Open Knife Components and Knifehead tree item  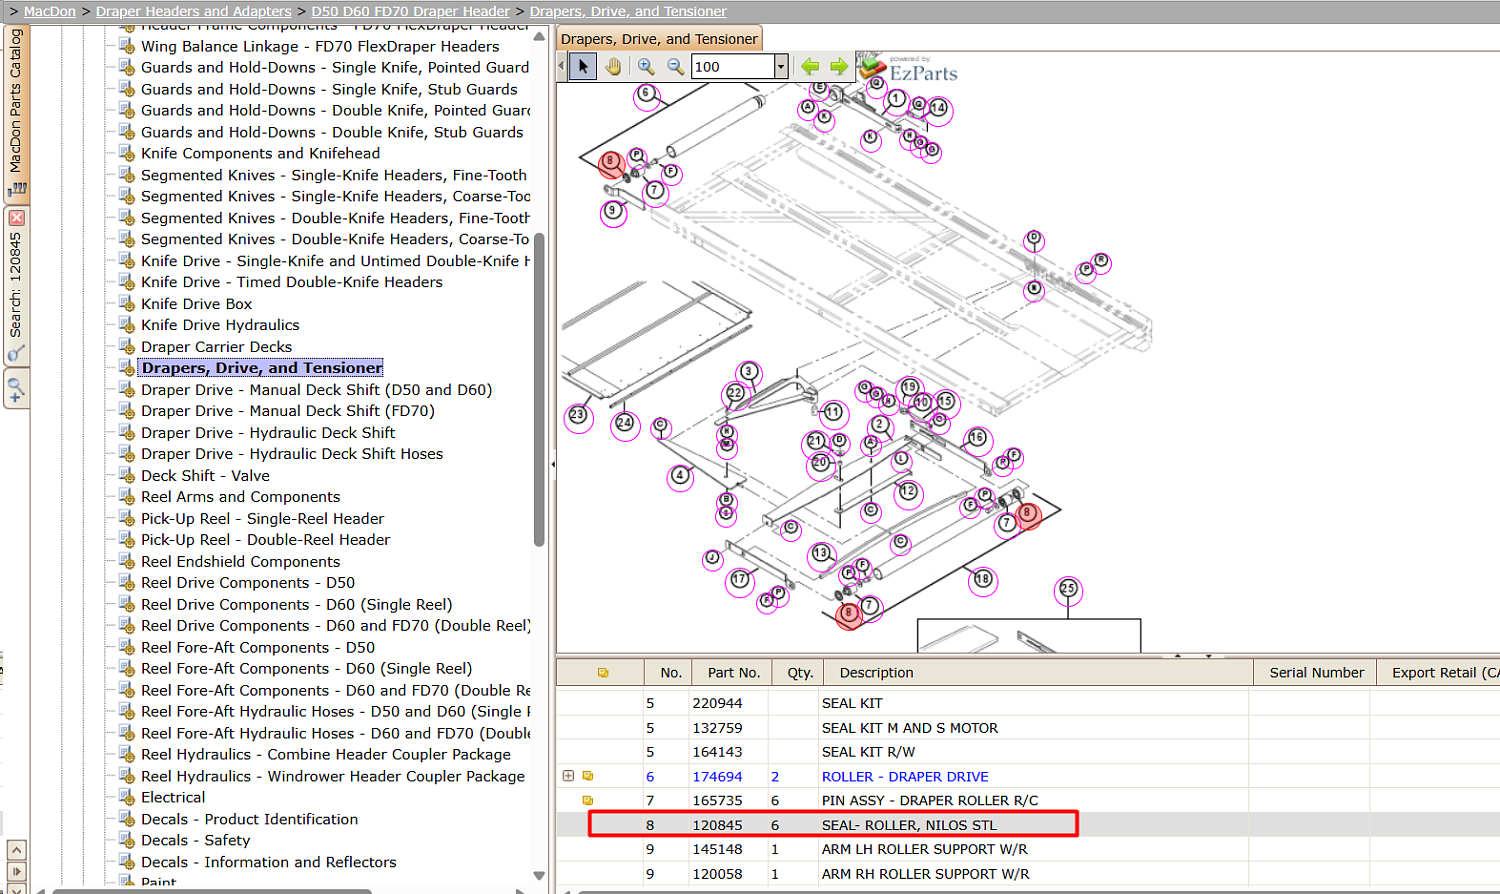point(260,153)
